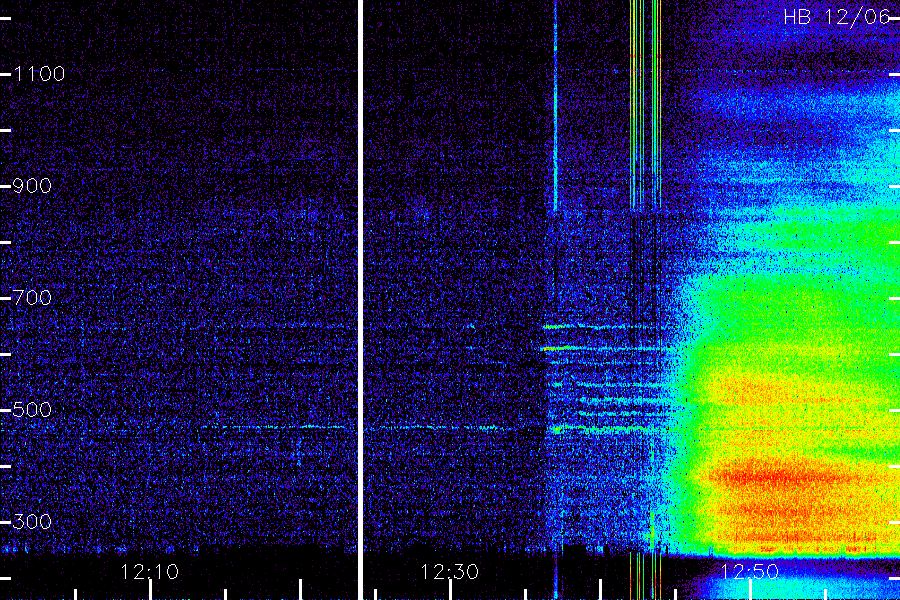Image resolution: width=900 pixels, height=600 pixels.
Task: Click the 12:50 time axis label
Action: tap(749, 572)
